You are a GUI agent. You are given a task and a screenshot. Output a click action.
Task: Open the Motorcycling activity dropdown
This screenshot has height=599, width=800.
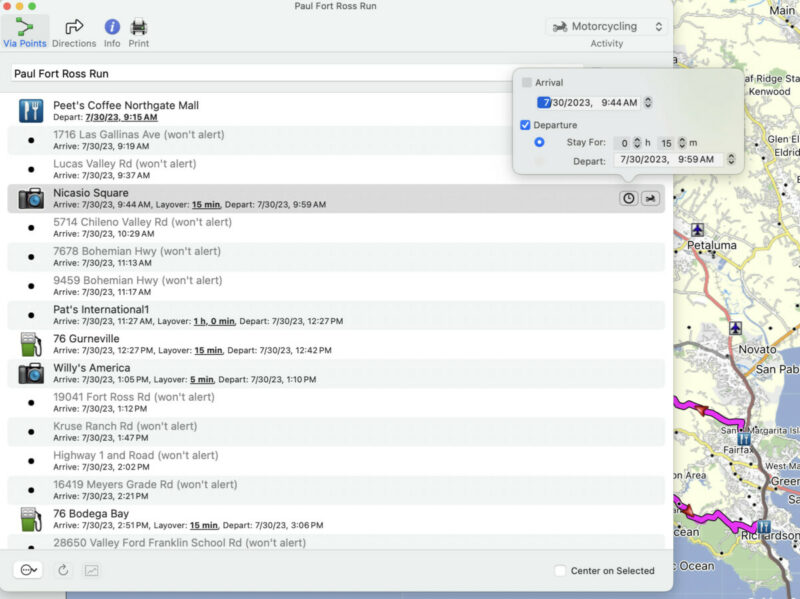pos(607,26)
